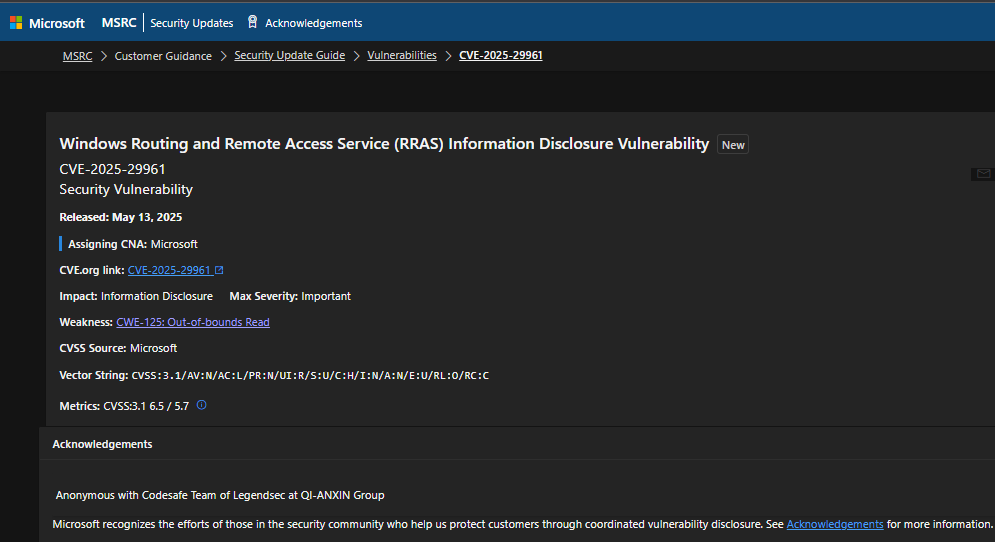Follow the Acknowledgements link in the footer text
This screenshot has height=542, width=995.
(x=834, y=524)
